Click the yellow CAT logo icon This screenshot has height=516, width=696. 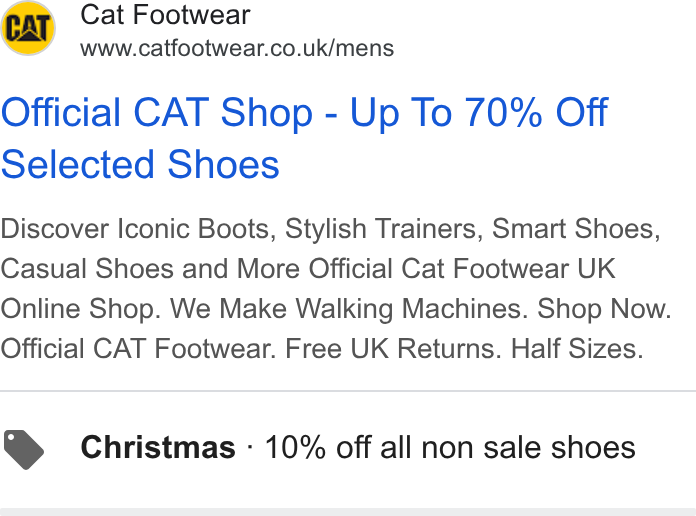(28, 28)
